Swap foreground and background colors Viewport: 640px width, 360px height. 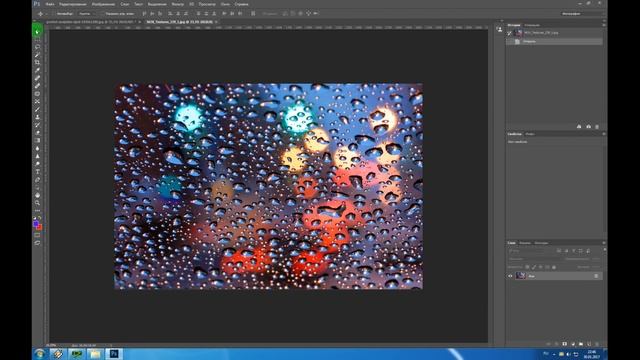point(40,218)
